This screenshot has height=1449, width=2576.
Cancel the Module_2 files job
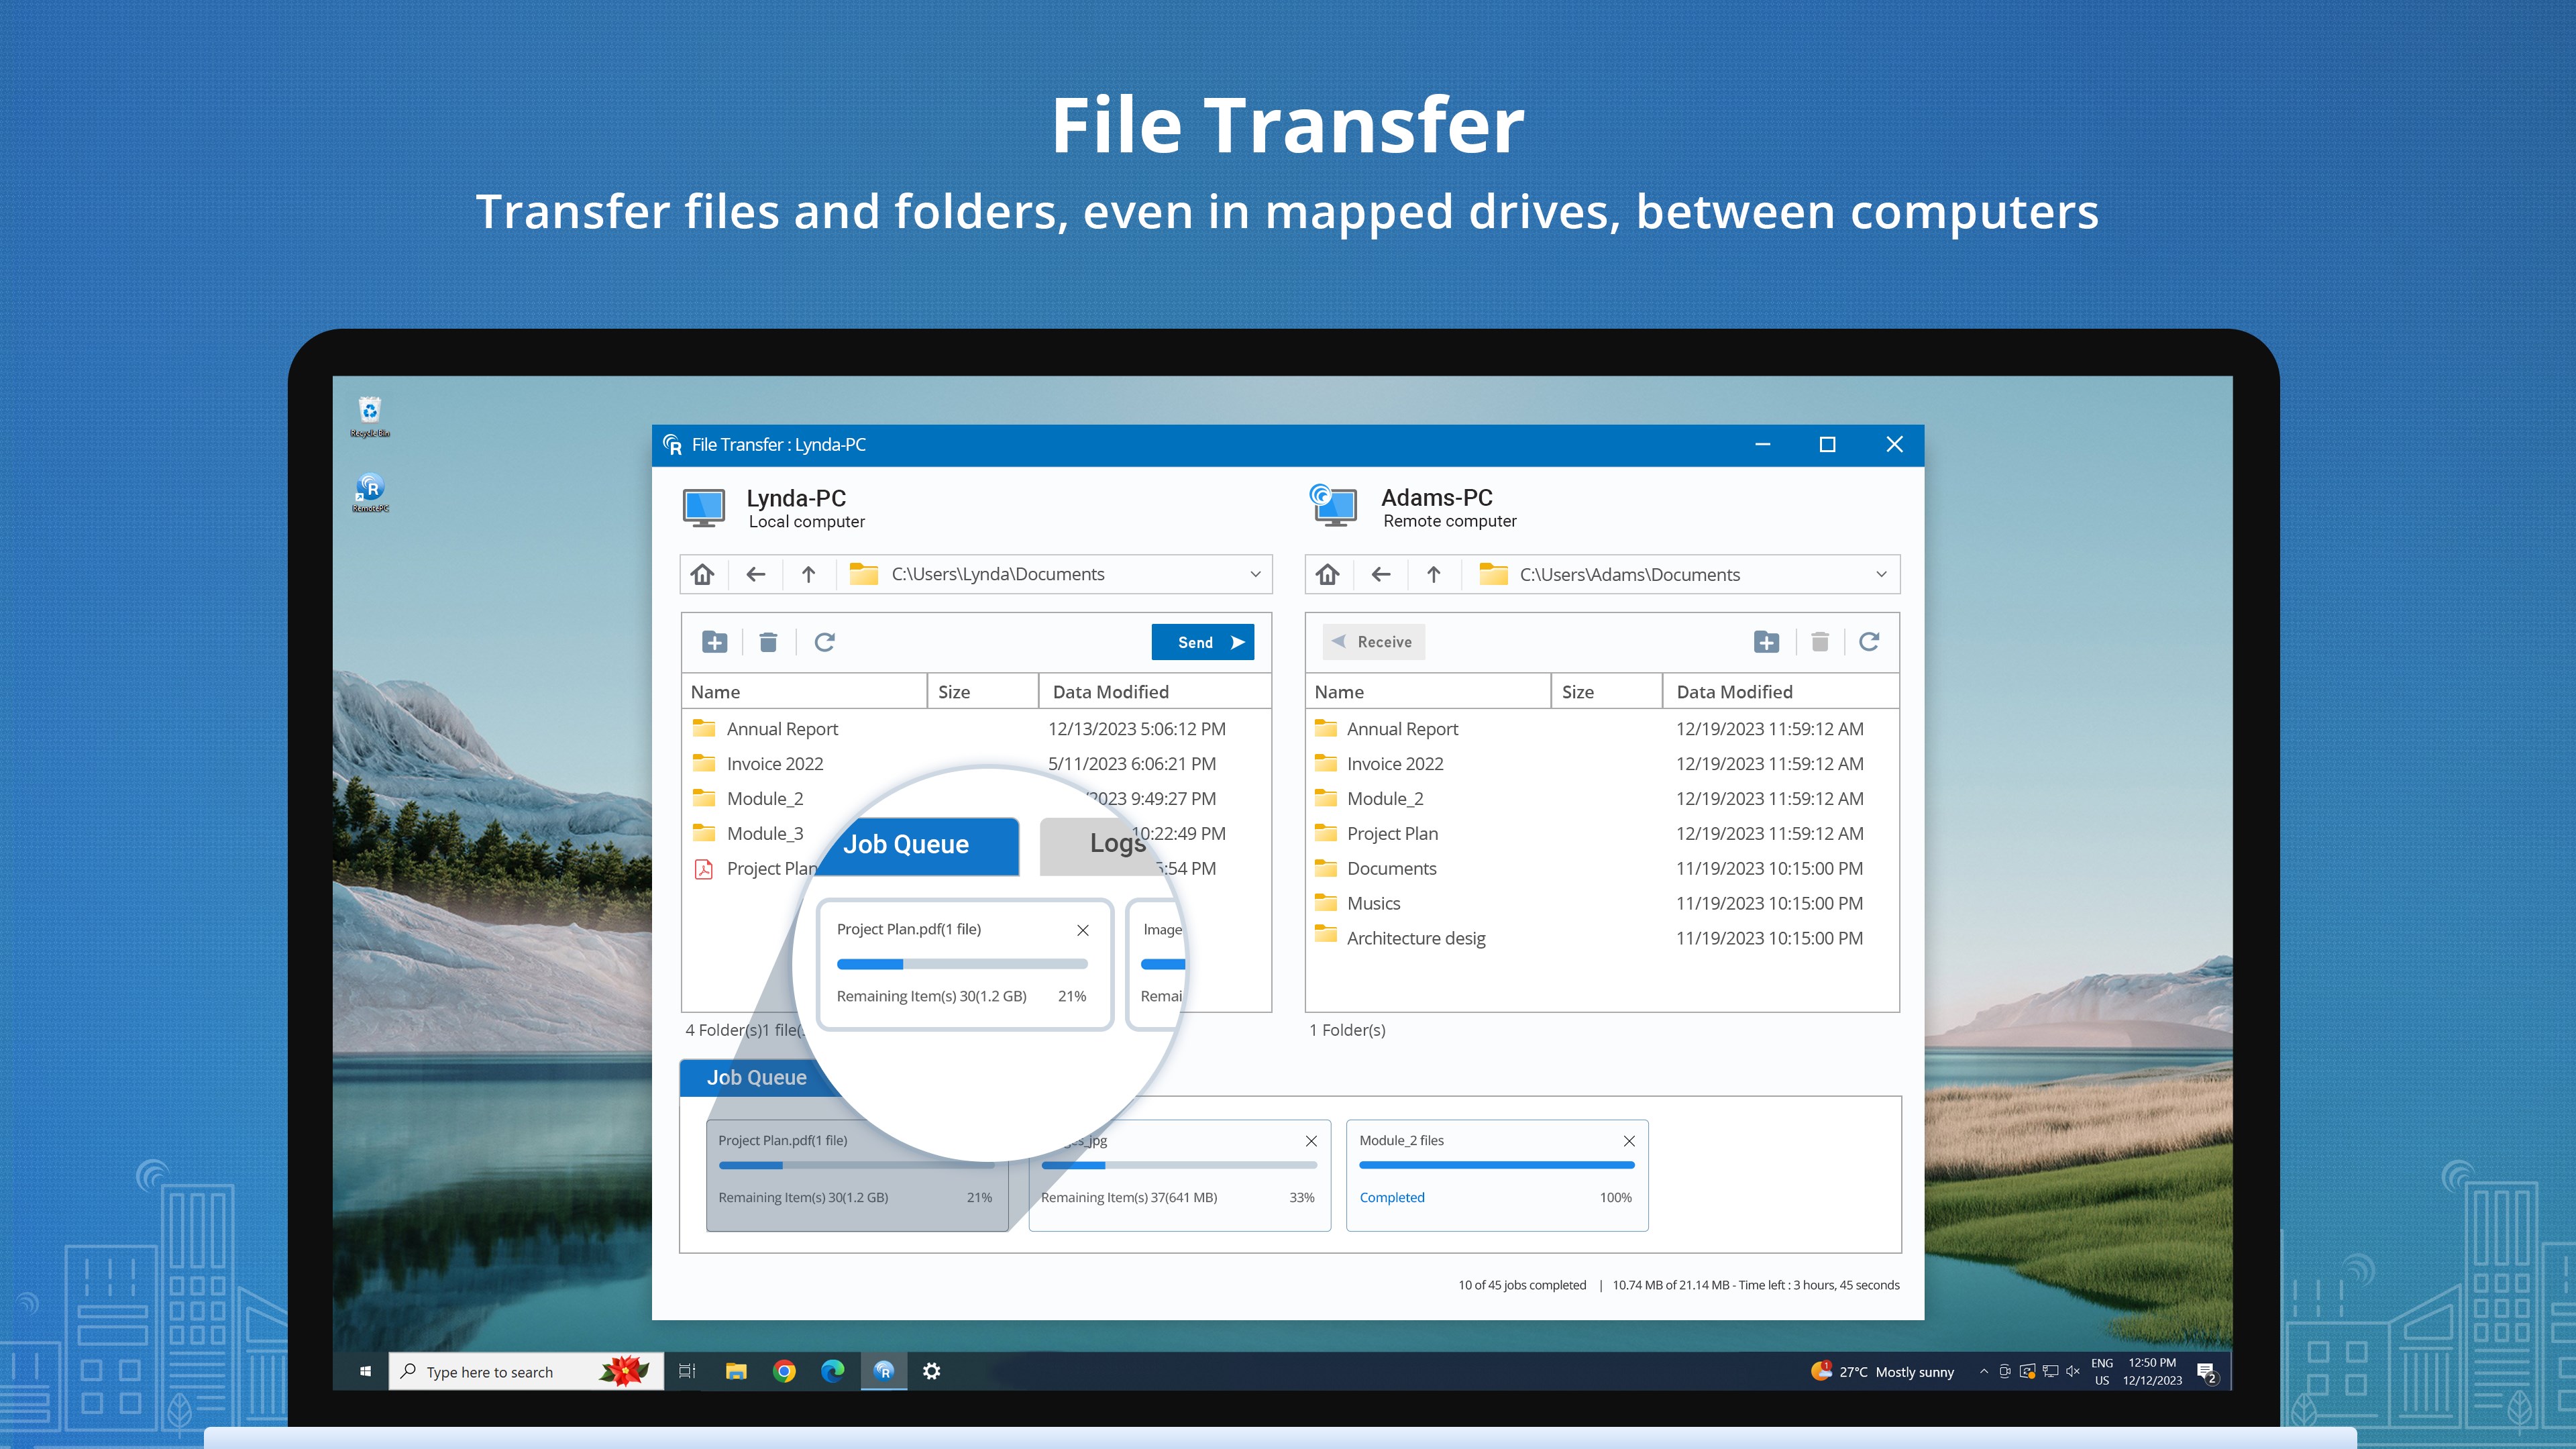(x=1629, y=1140)
